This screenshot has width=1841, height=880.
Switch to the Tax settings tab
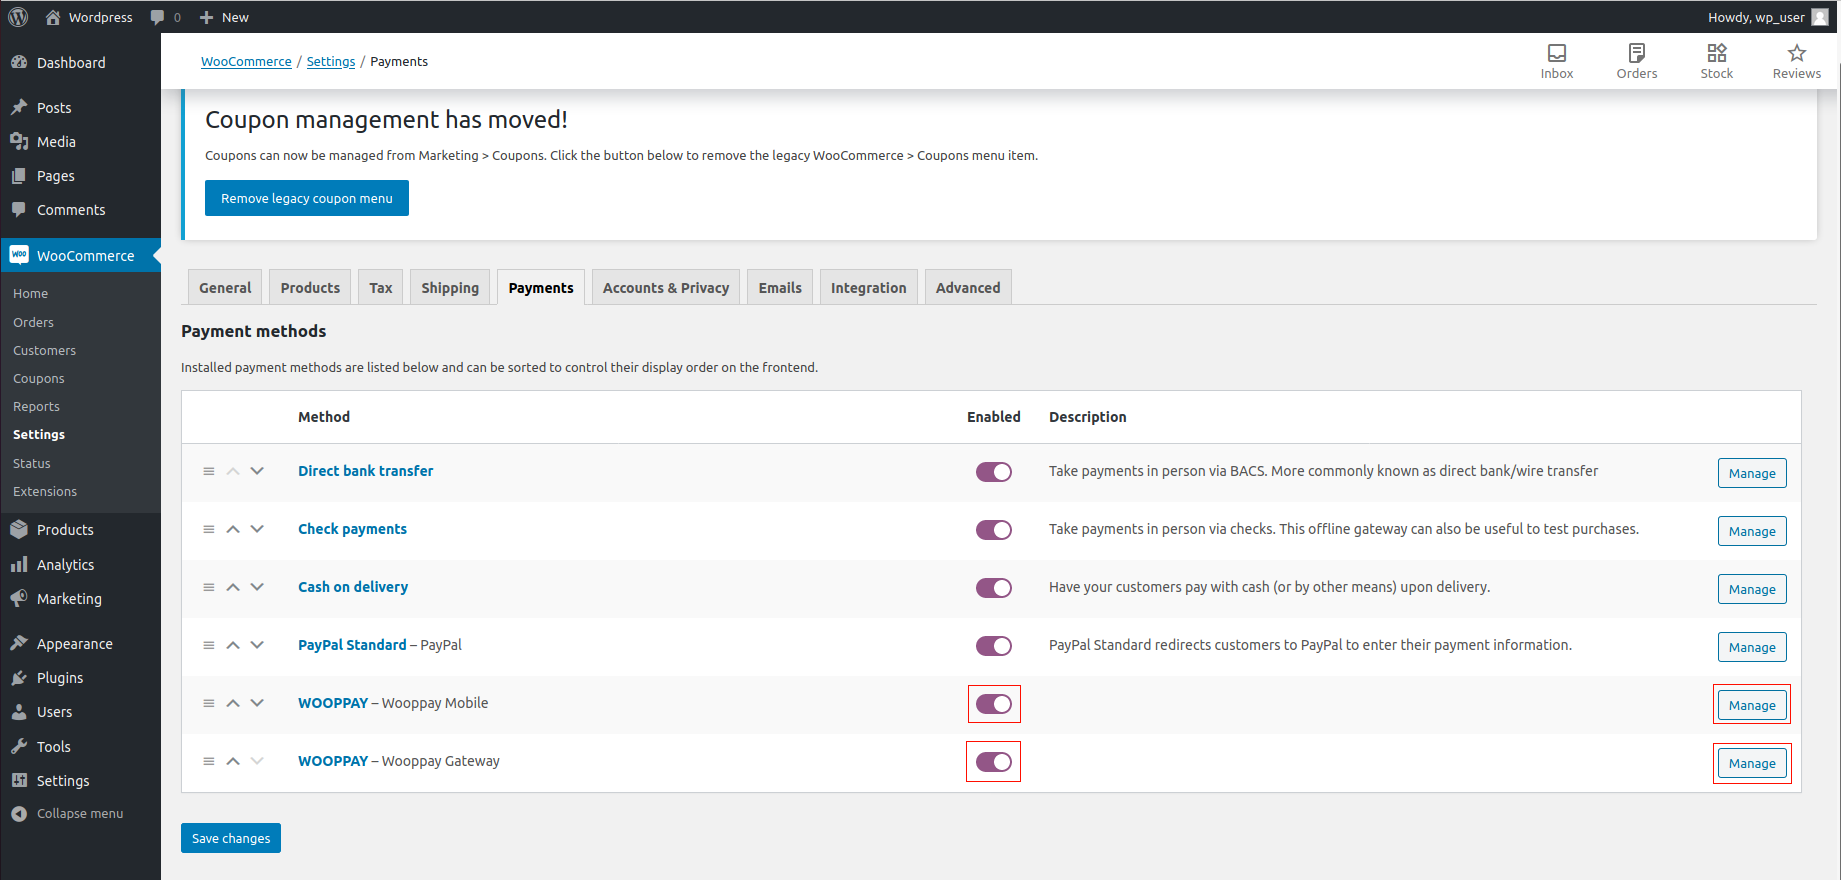click(381, 287)
